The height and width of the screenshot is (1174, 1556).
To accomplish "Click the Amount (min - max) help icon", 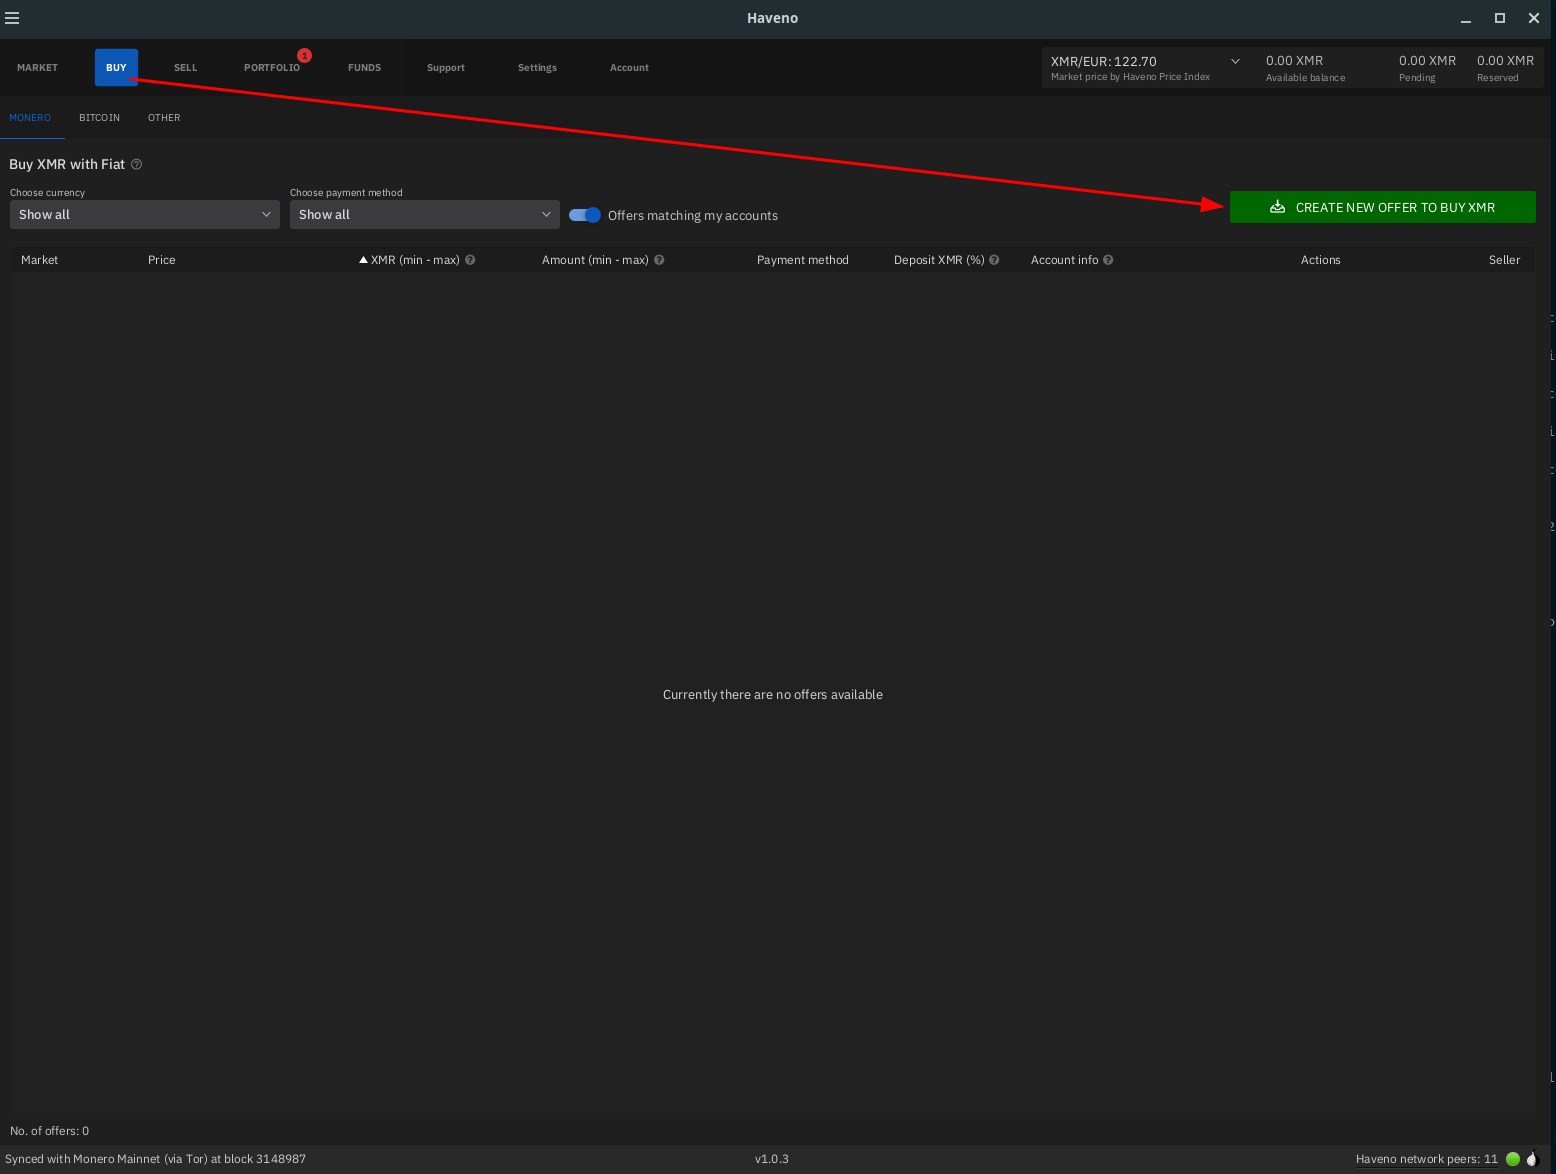I will coord(659,260).
